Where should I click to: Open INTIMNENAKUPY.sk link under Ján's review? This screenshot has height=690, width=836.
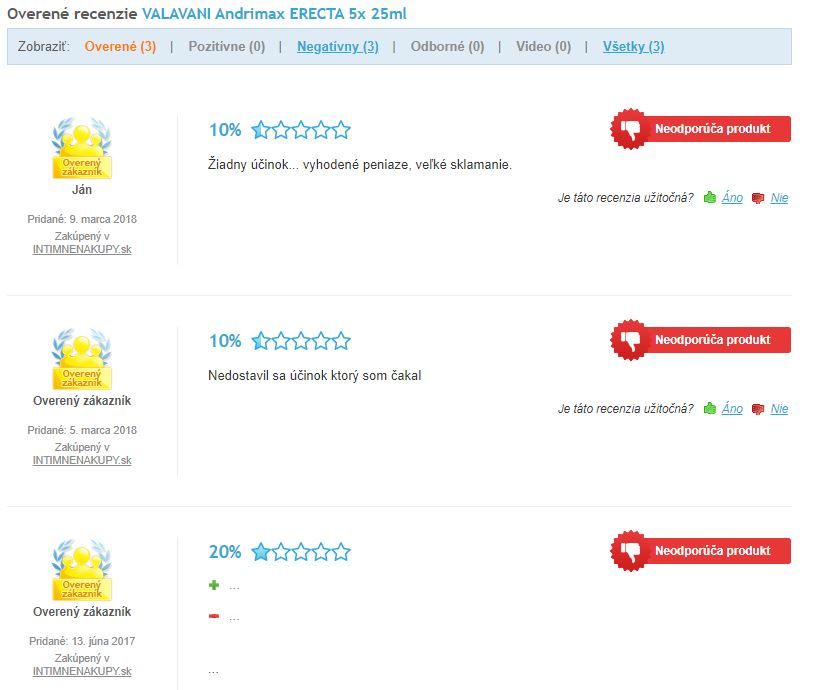tap(82, 250)
